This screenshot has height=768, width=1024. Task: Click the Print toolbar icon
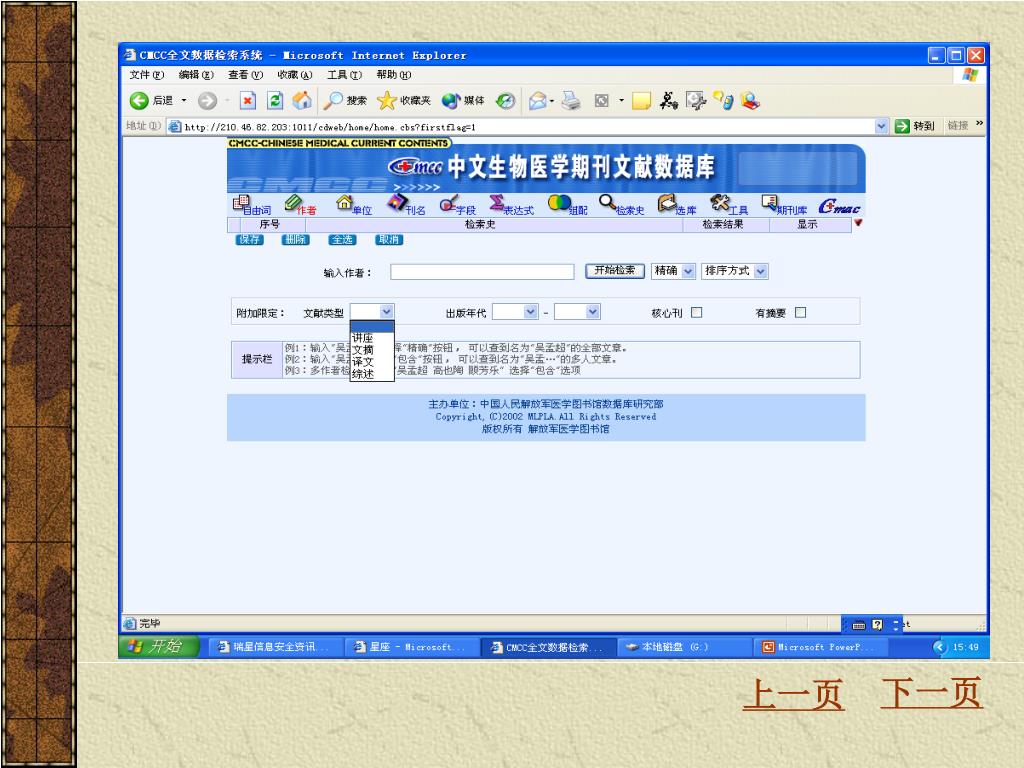571,101
